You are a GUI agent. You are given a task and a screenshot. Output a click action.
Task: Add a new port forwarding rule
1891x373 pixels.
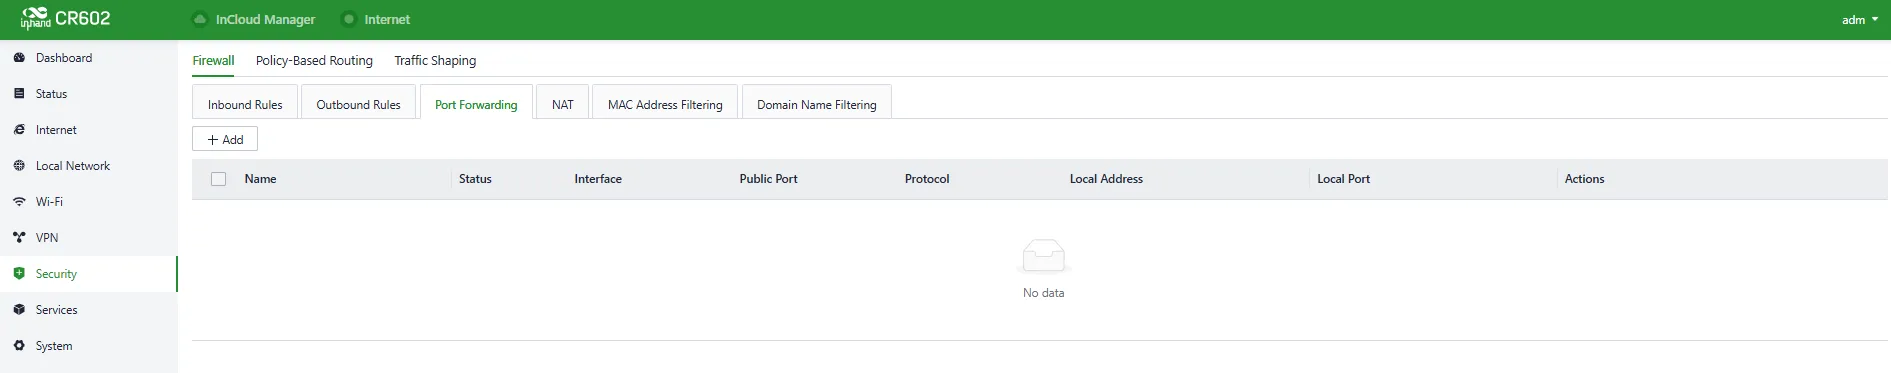225,139
